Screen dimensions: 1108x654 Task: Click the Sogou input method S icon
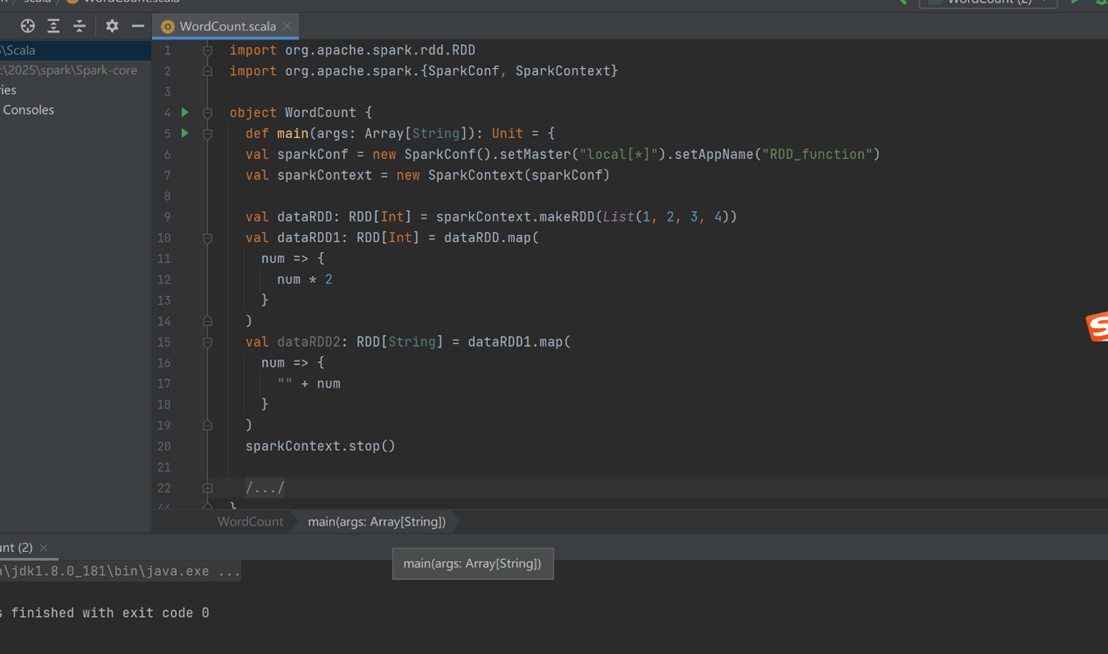coord(1097,326)
